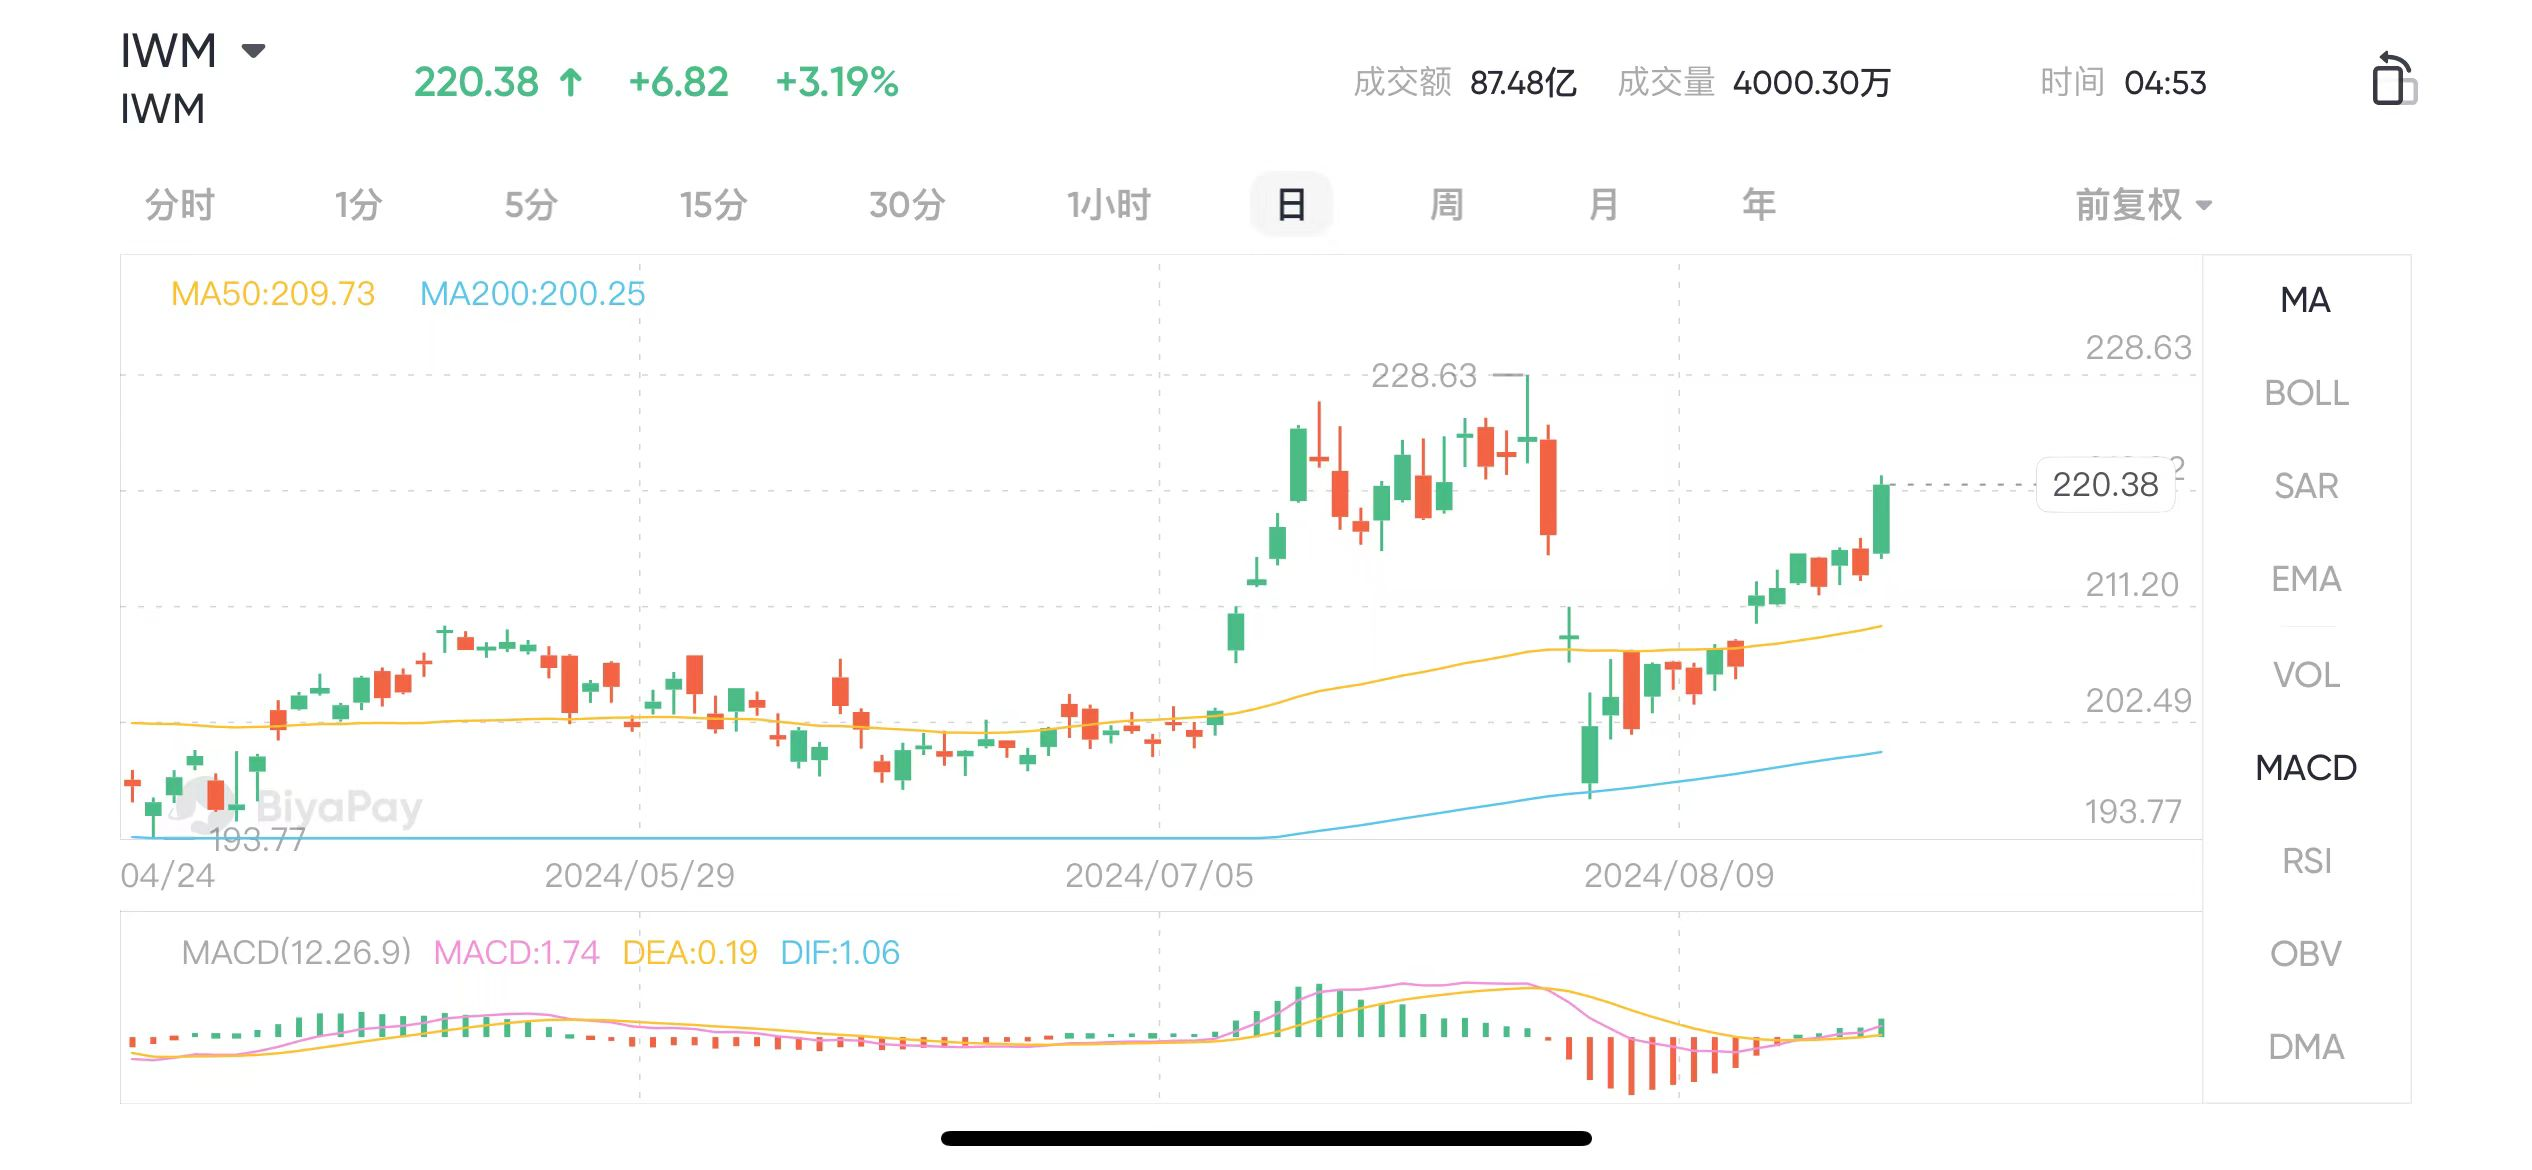
Task: Switch to the 年 yearly tab
Action: pyautogui.click(x=1759, y=205)
